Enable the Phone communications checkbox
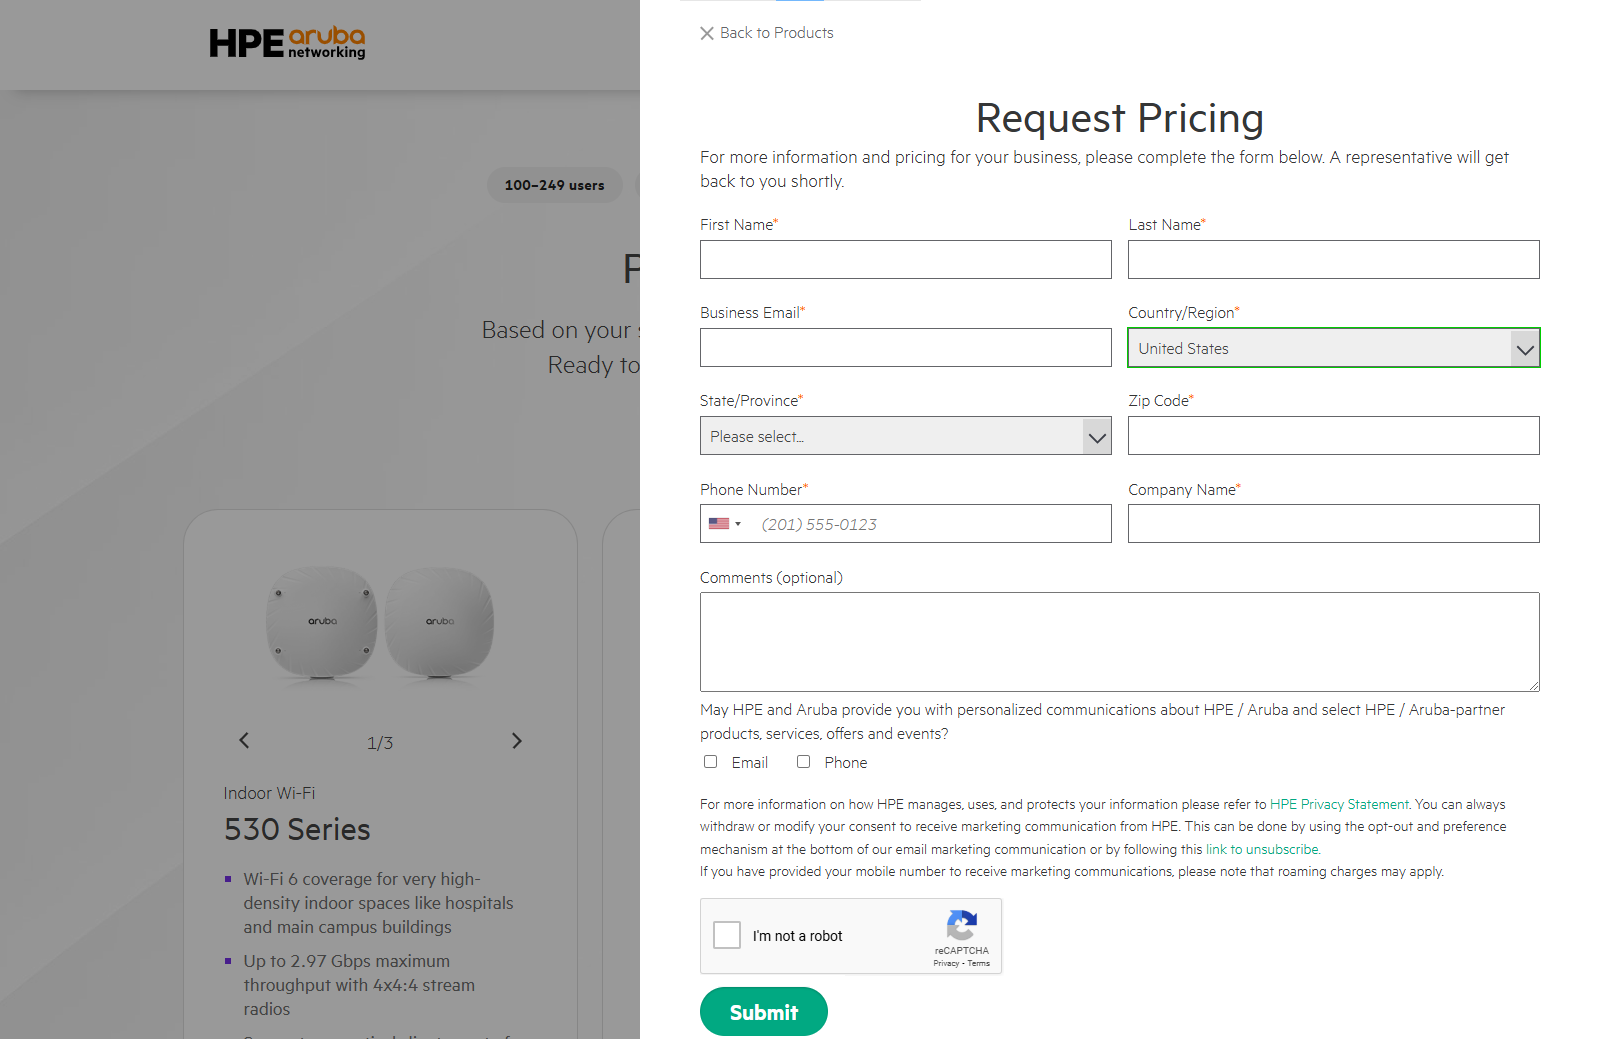This screenshot has width=1600, height=1039. (x=803, y=762)
